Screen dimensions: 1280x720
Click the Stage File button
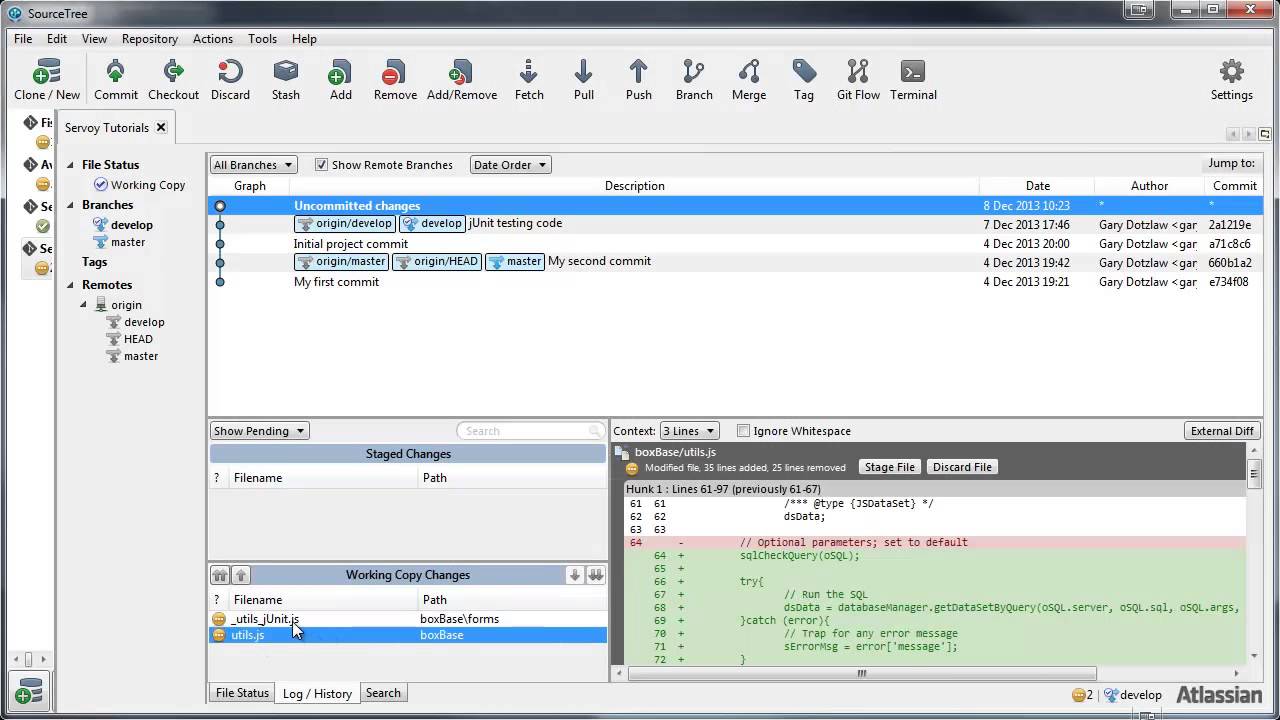889,467
